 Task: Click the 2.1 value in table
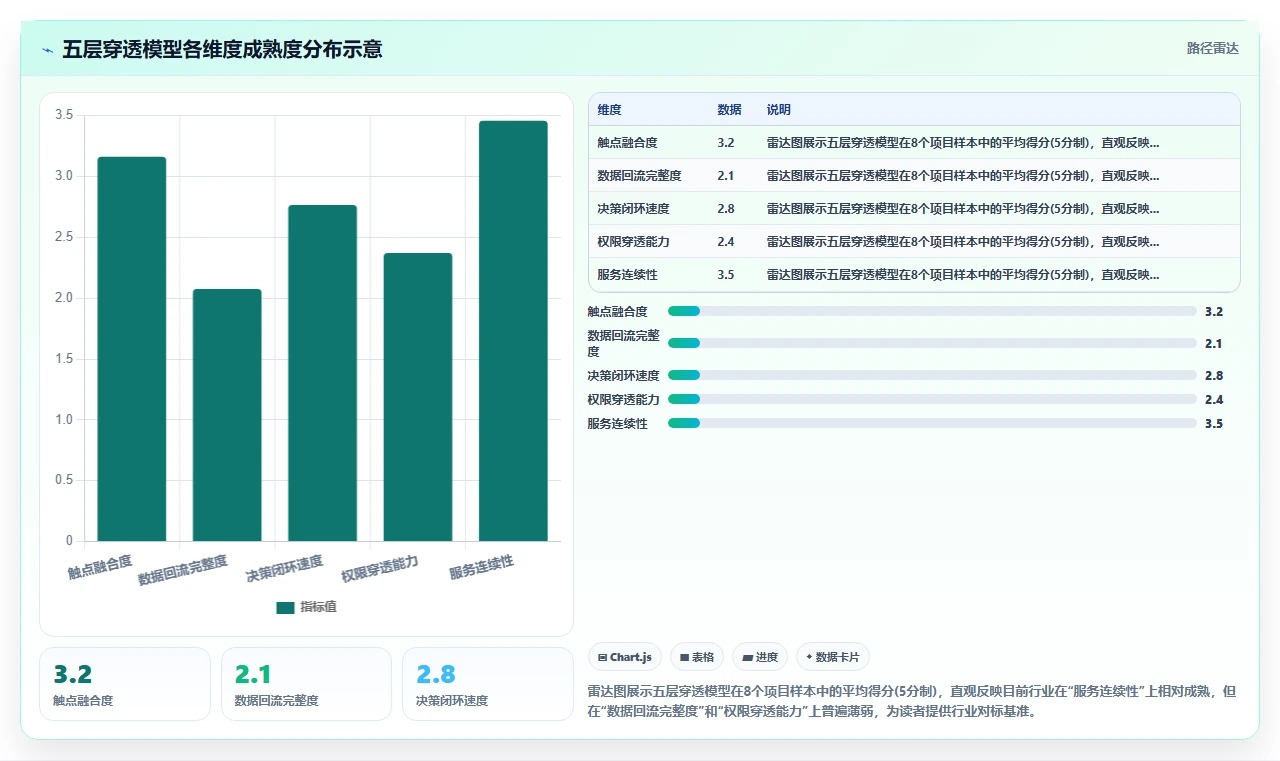(726, 176)
